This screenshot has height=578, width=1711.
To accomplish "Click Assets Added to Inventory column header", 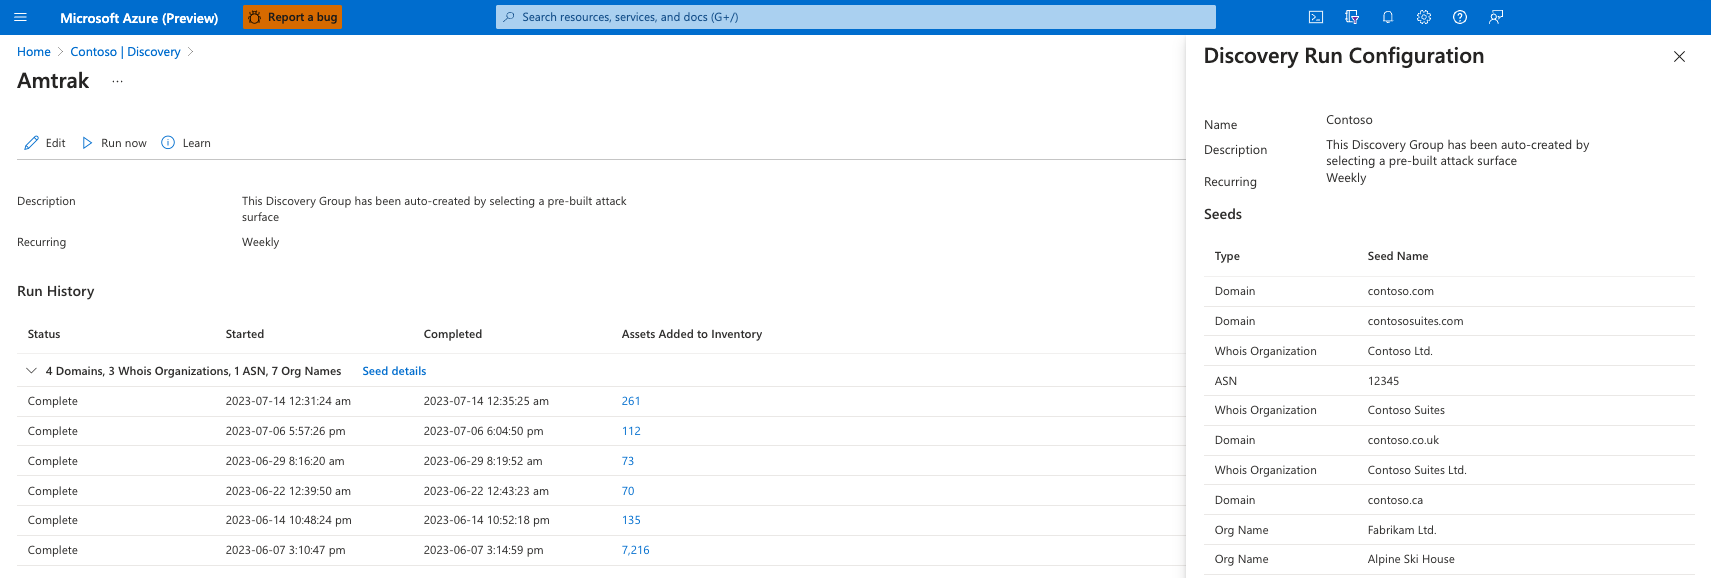I will tap(692, 334).
